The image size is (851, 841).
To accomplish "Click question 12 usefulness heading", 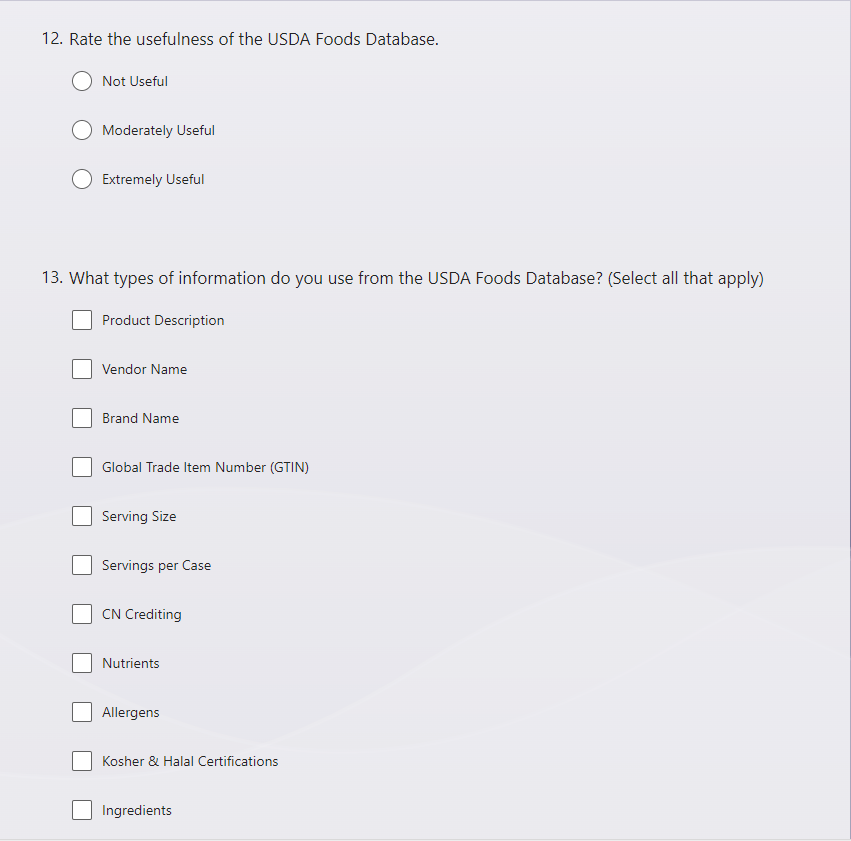I will point(240,39).
